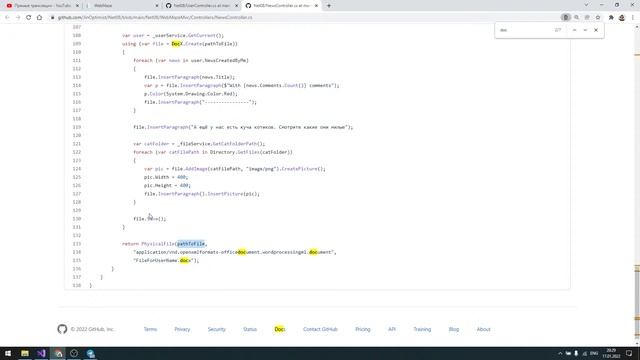This screenshot has height=360, width=640.
Task: Click the "FileForUserName.docx" string
Action: [x=164, y=260]
